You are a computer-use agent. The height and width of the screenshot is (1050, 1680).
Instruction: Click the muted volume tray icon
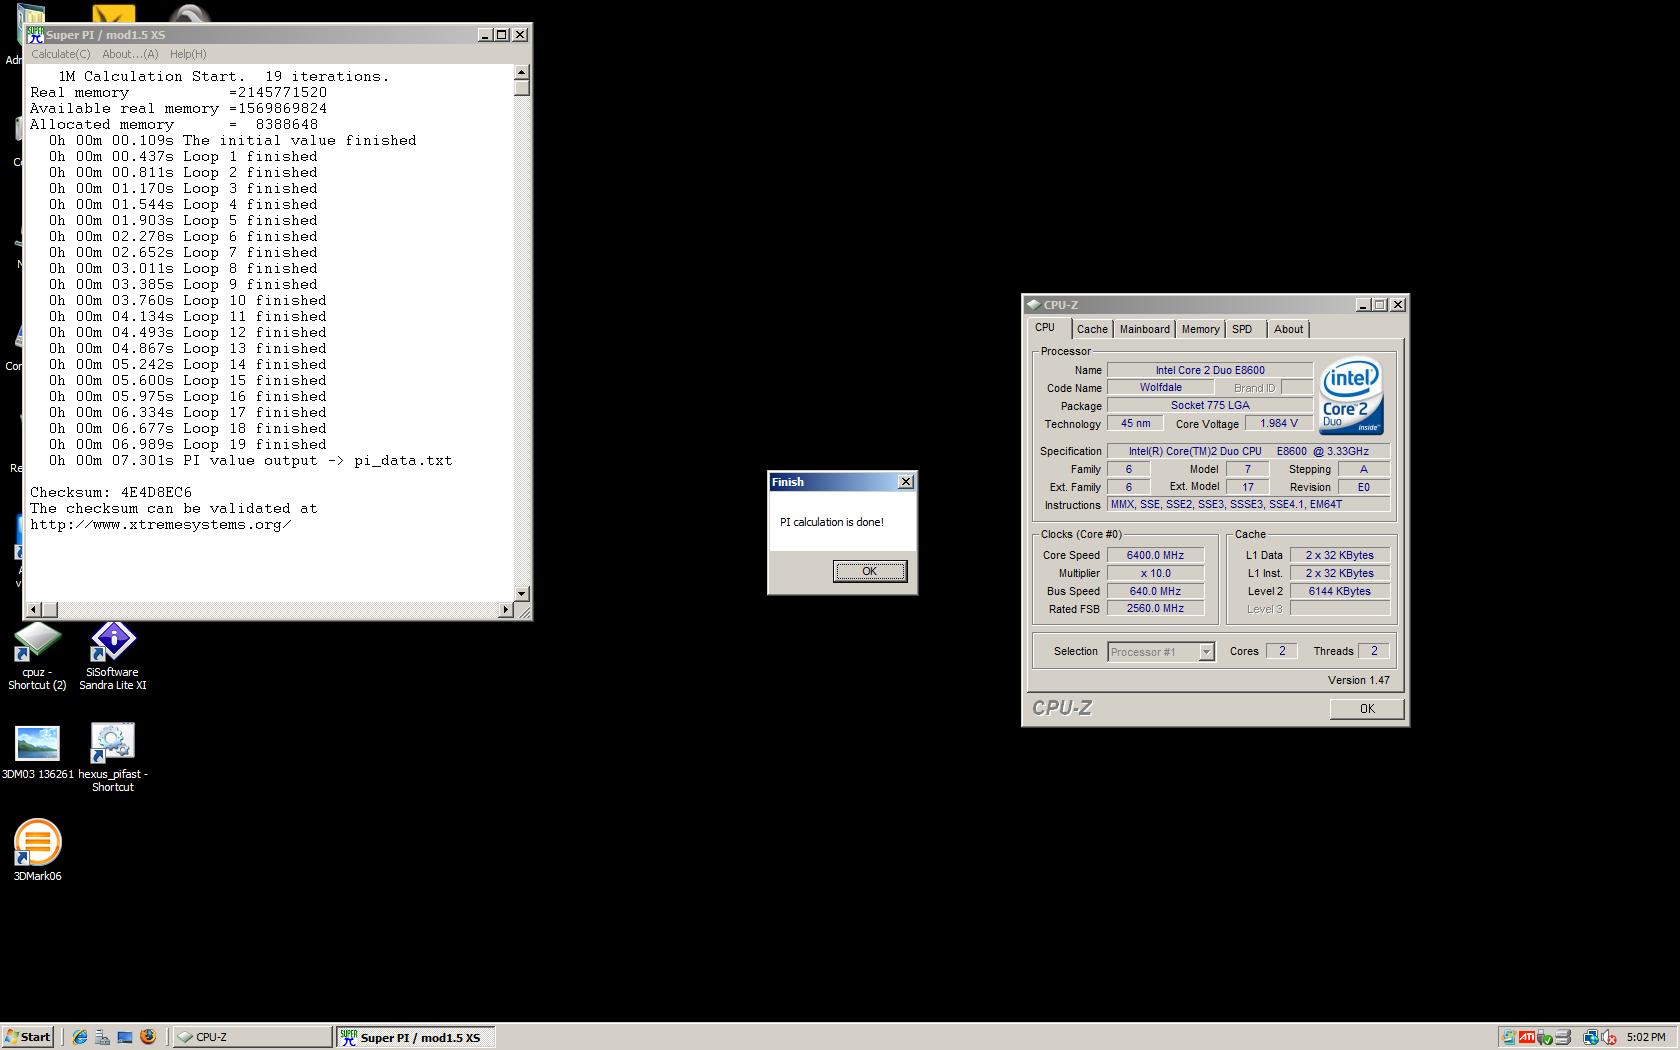coord(1608,1037)
